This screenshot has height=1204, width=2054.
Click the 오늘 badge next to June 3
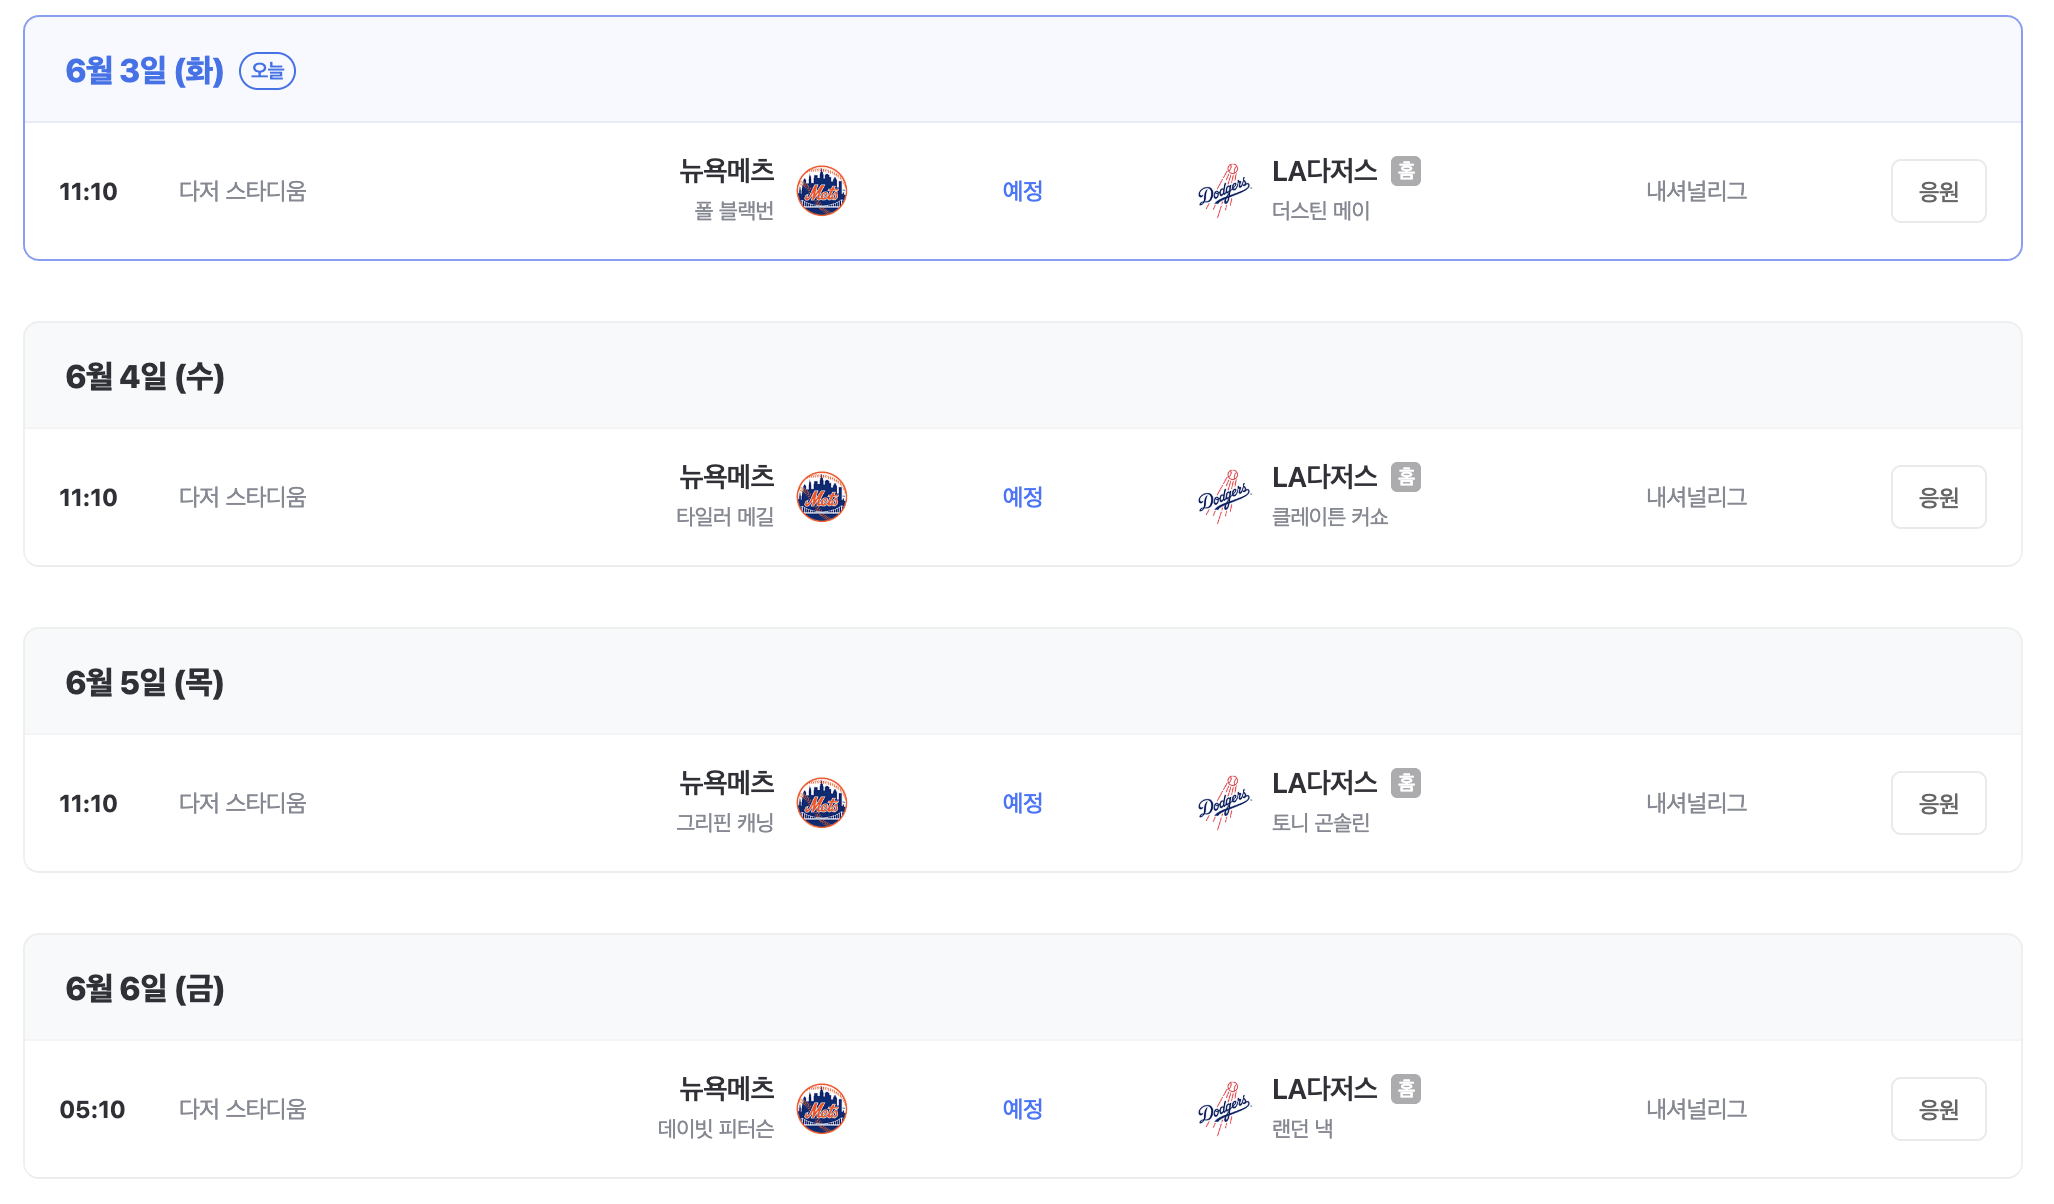tap(267, 71)
